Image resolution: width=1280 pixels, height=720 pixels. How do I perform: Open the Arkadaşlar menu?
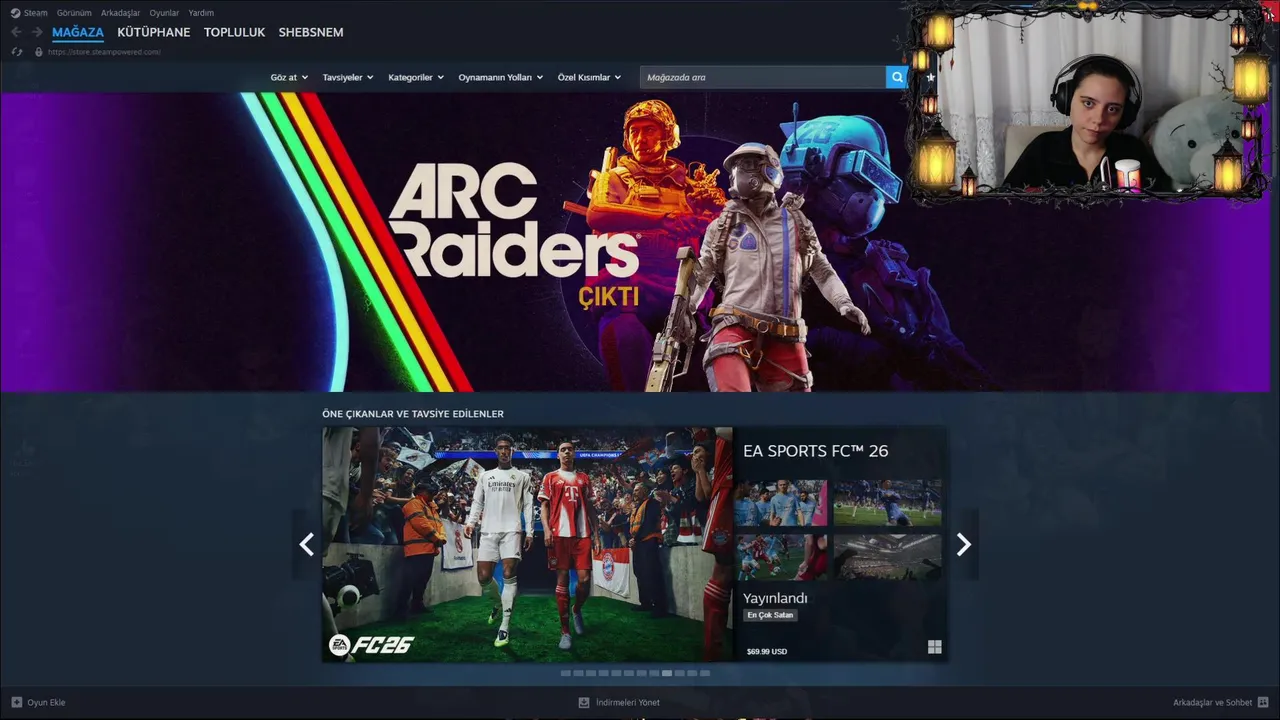120,13
